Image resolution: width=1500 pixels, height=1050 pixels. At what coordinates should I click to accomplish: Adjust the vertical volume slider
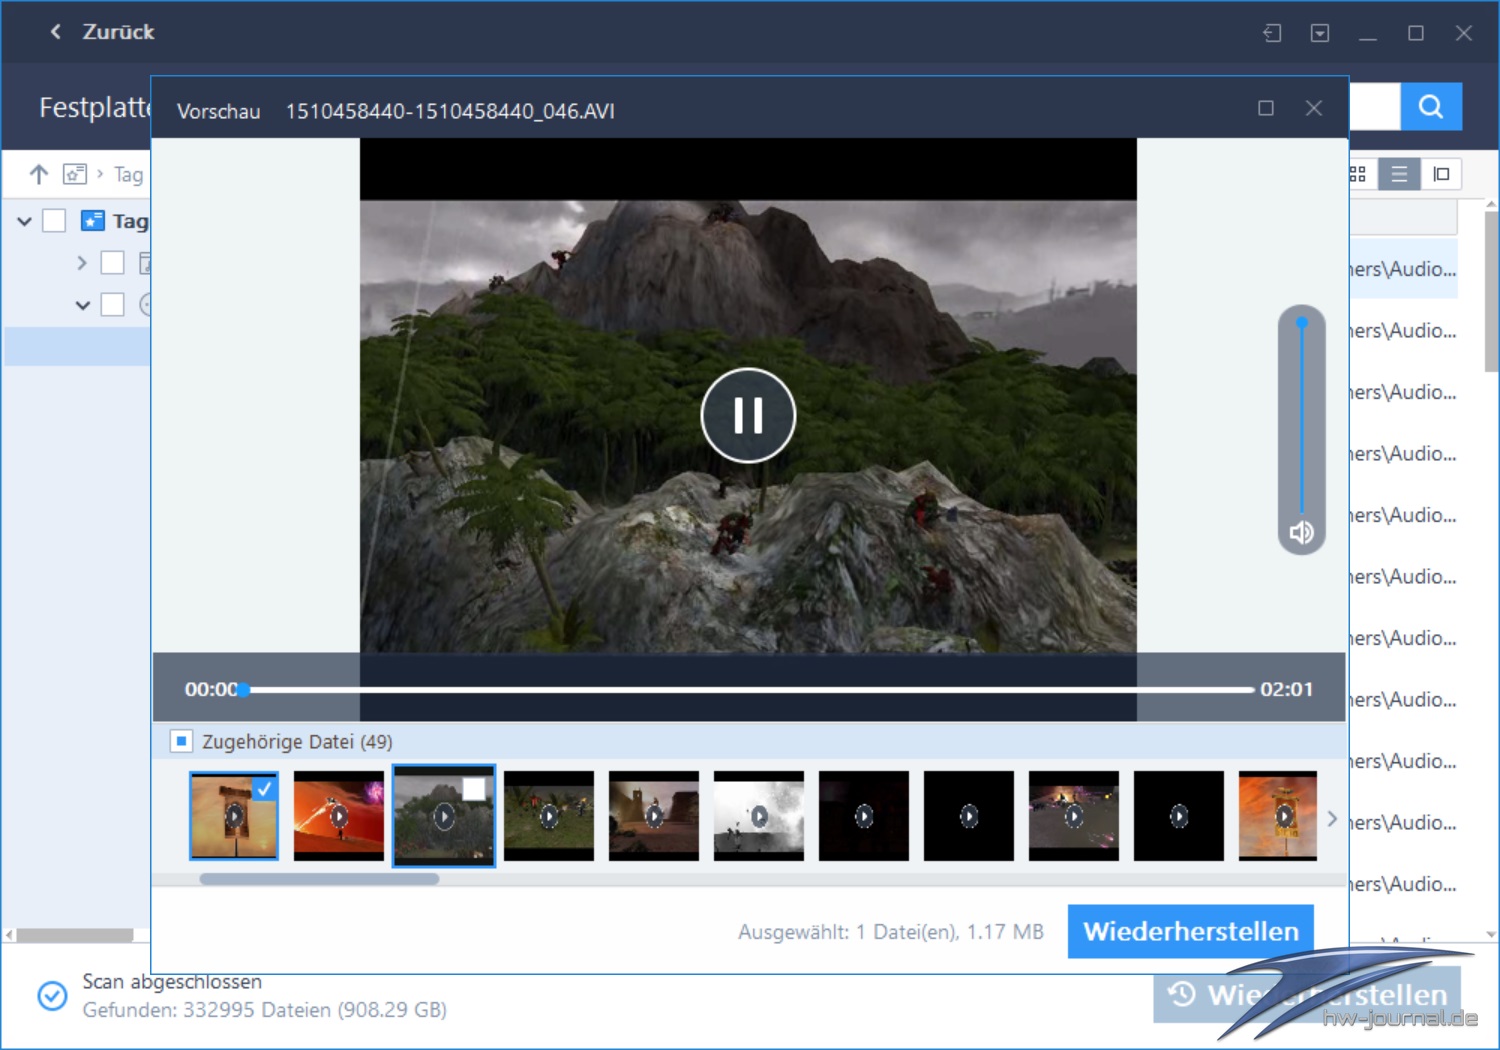(1301, 416)
